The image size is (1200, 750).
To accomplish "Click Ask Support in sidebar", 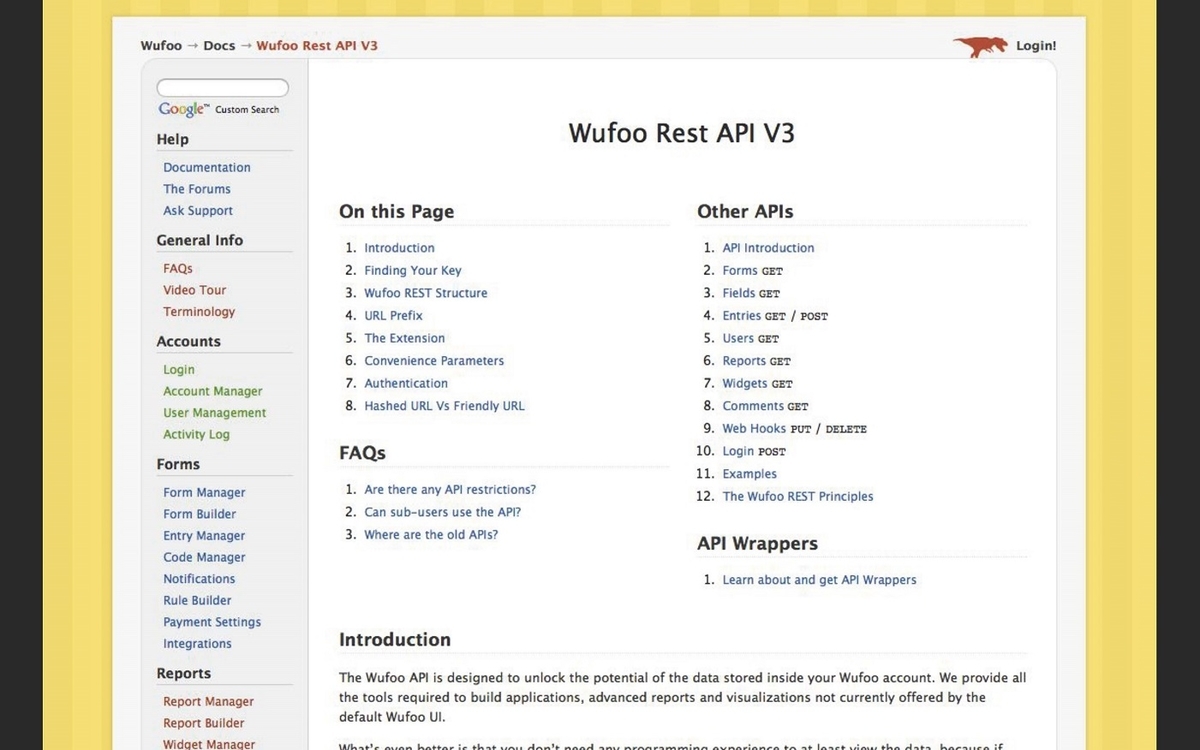I will [x=198, y=211].
